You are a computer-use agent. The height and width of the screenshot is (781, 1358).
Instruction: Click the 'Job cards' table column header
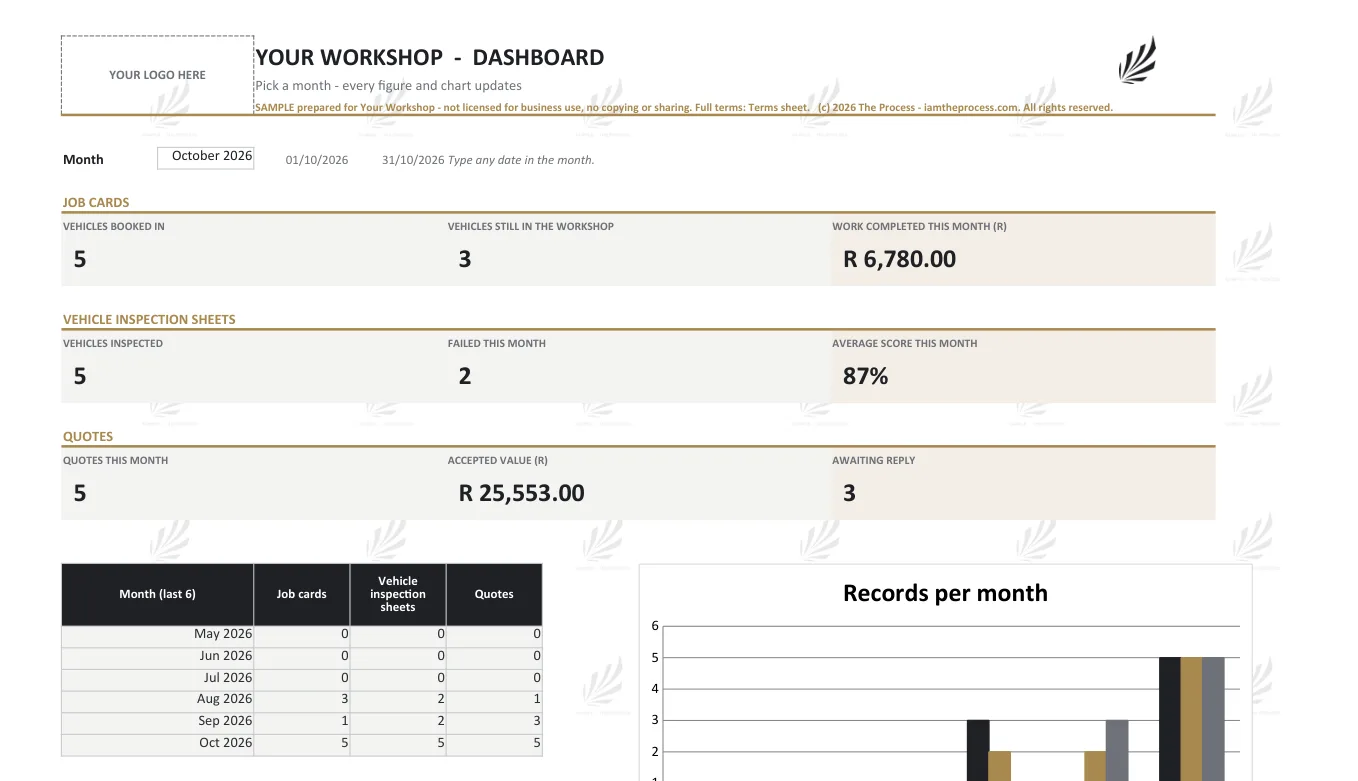[x=302, y=594]
